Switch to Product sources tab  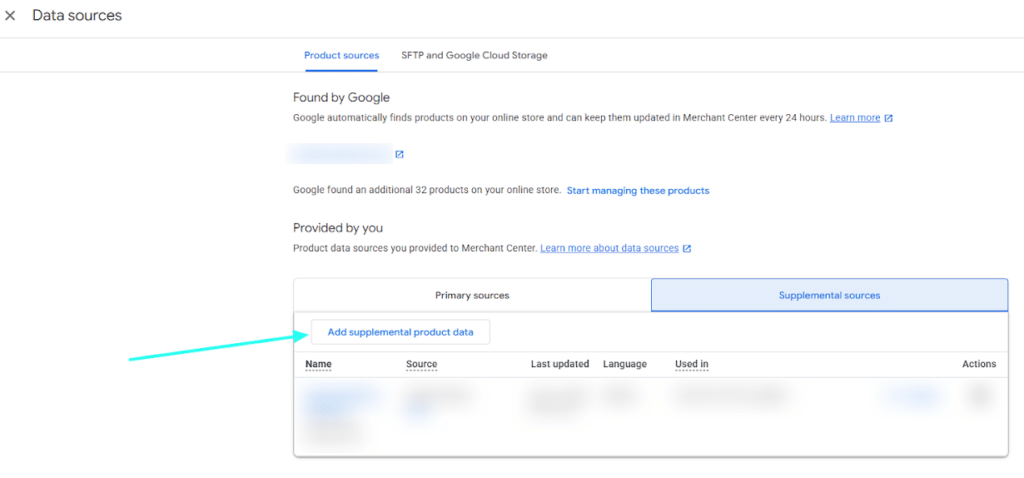(x=341, y=55)
